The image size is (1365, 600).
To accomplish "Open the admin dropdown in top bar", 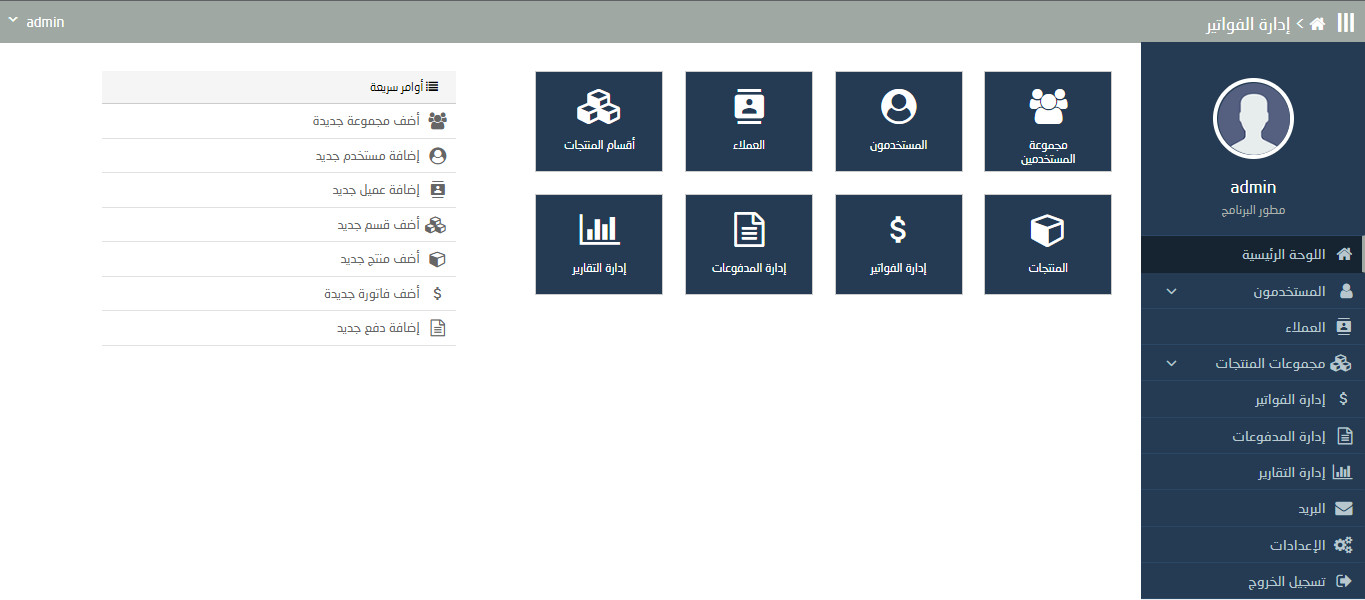I will (36, 21).
